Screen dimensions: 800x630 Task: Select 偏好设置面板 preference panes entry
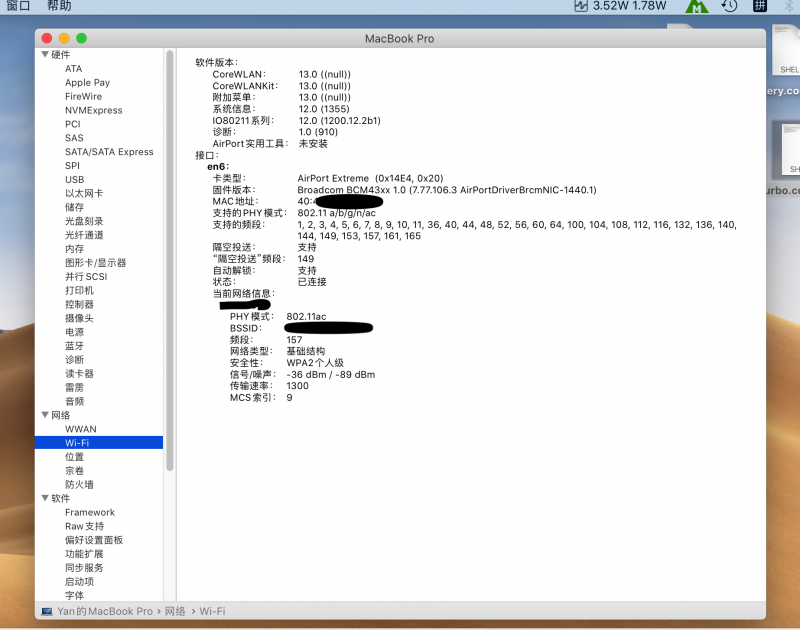coord(94,540)
